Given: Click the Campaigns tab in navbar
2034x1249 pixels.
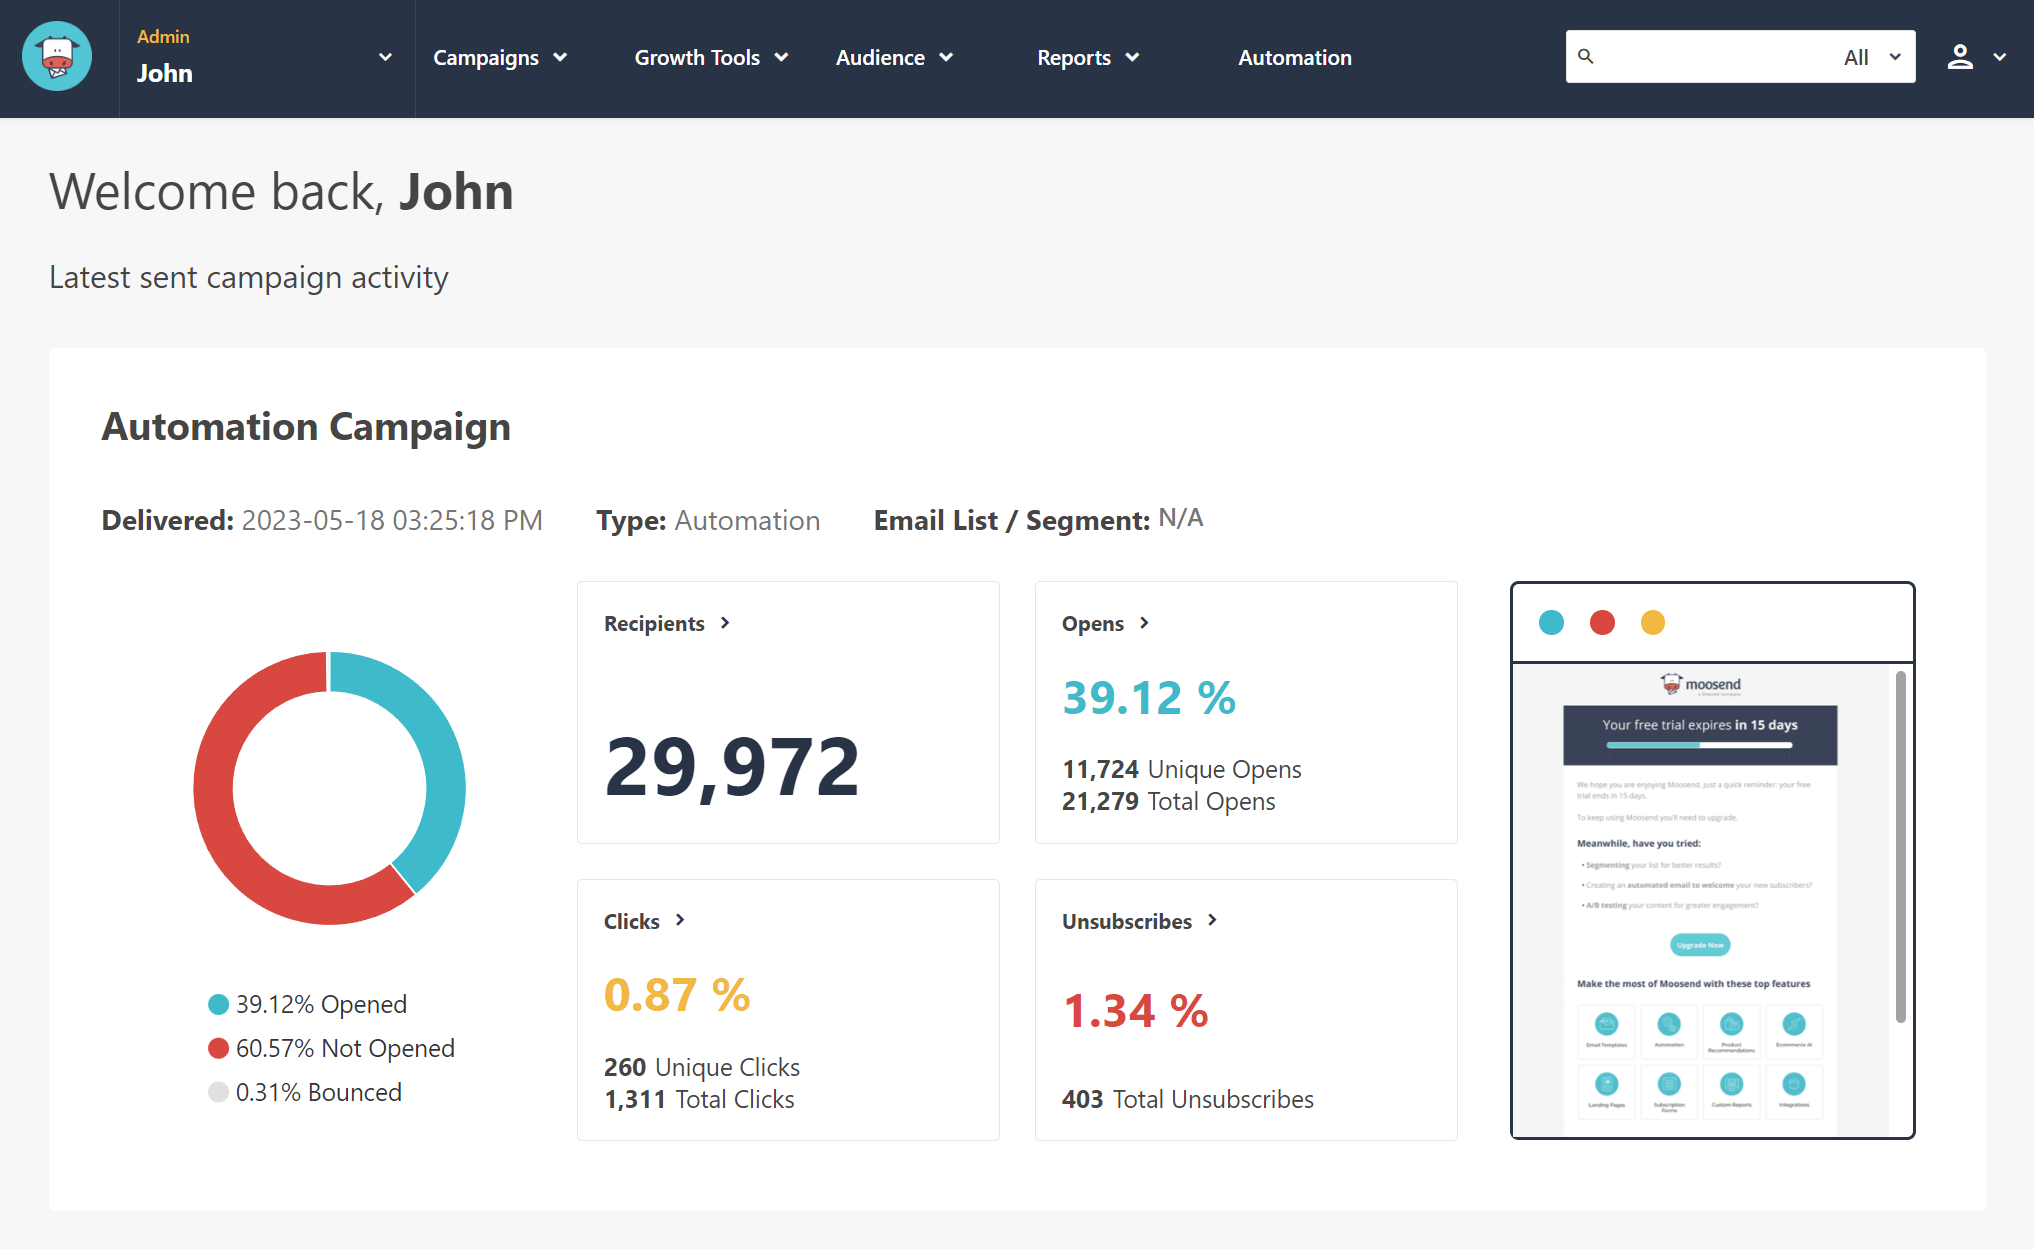Looking at the screenshot, I should tap(498, 58).
